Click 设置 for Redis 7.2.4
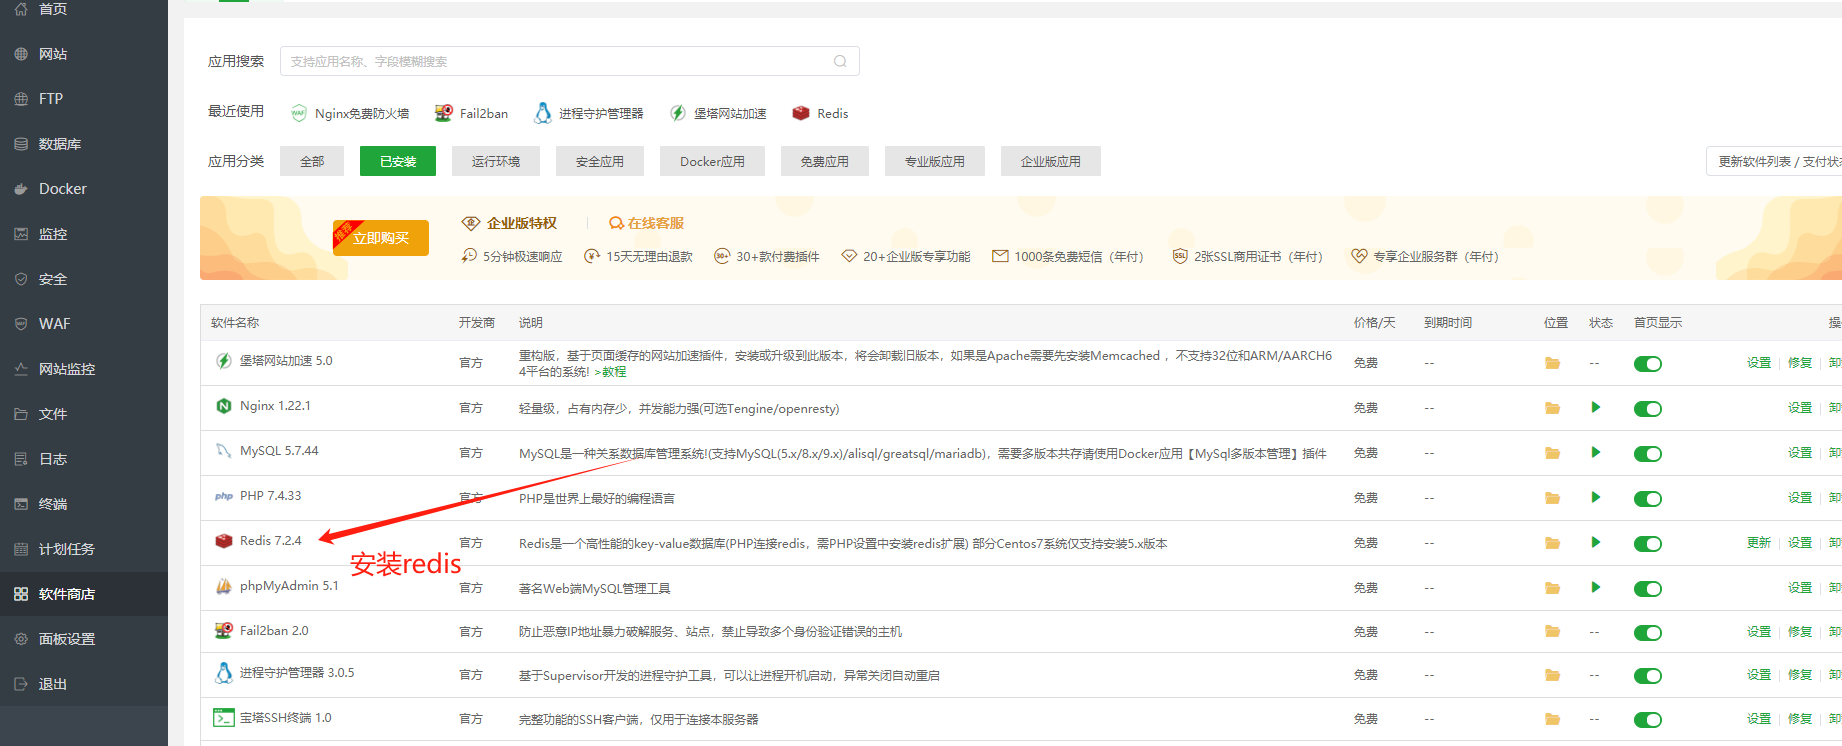 pyautogui.click(x=1800, y=543)
